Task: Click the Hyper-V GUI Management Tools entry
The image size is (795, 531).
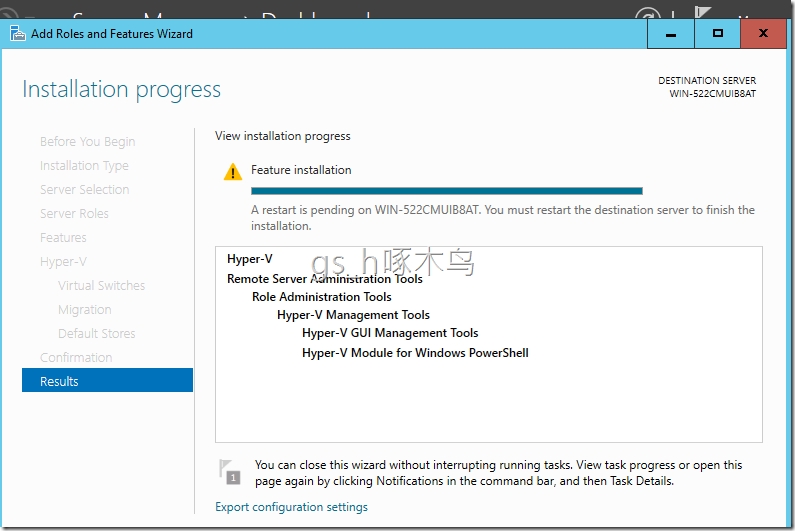Action: [x=390, y=333]
